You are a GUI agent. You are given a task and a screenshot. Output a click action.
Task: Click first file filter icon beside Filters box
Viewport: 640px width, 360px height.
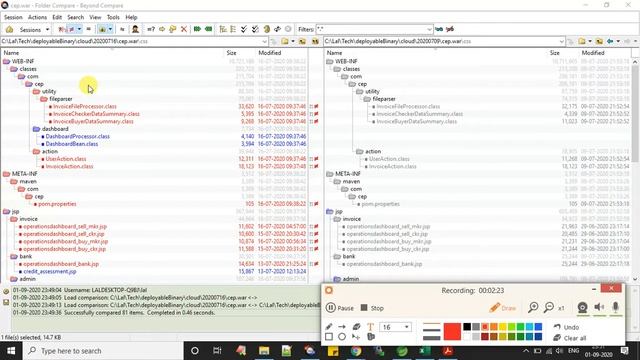coord(439,29)
